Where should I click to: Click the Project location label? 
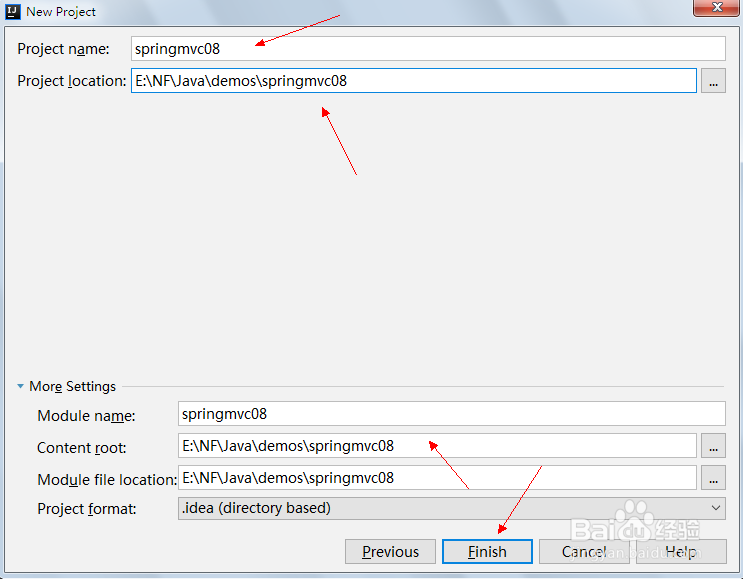72,81
